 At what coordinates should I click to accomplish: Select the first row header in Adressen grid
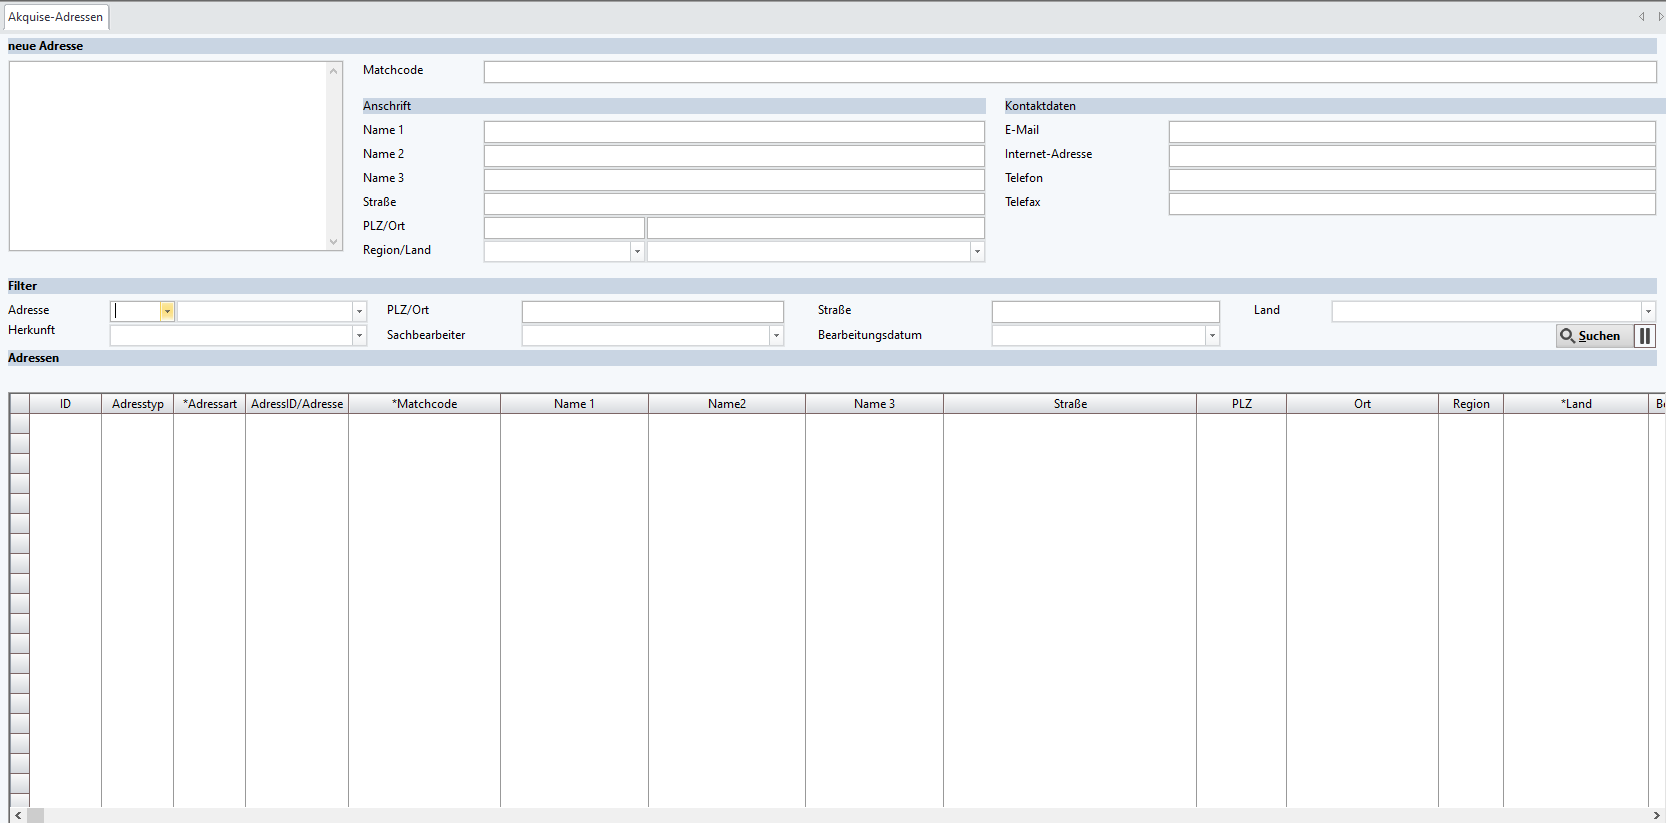click(19, 424)
